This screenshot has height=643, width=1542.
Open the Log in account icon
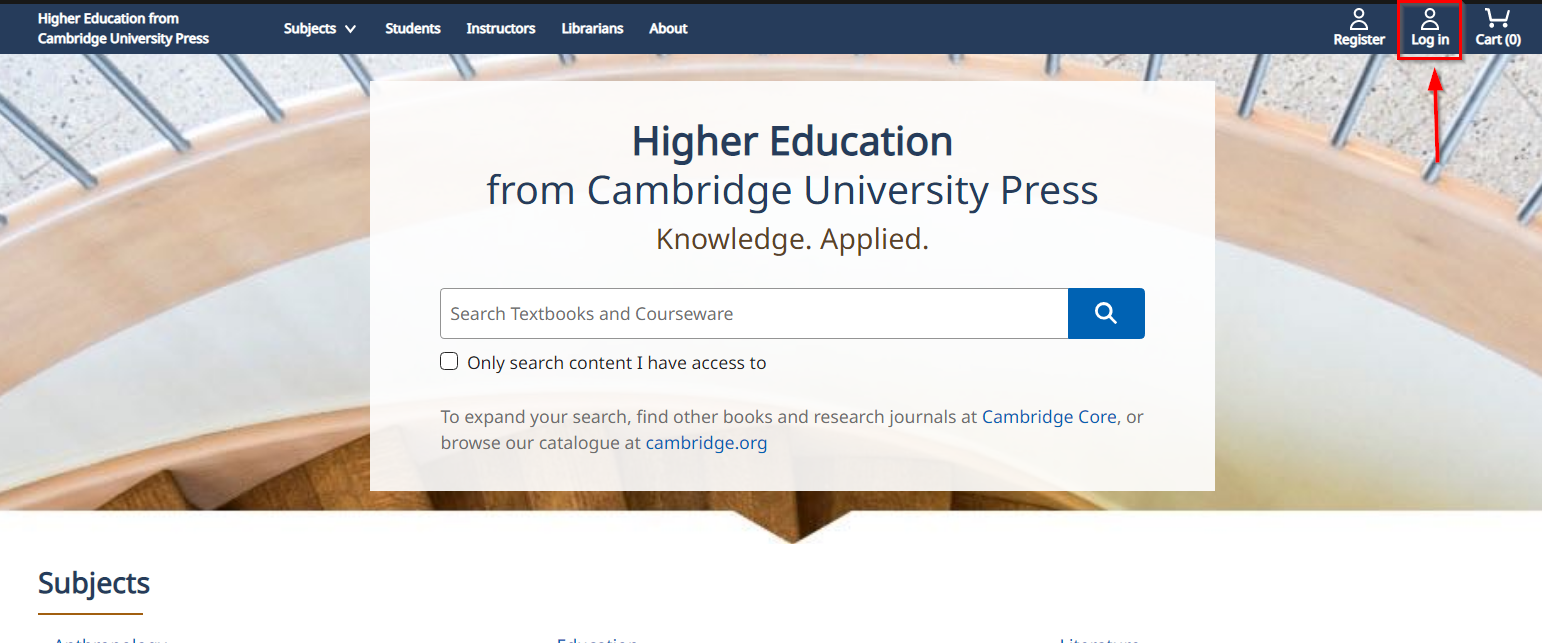(x=1430, y=19)
